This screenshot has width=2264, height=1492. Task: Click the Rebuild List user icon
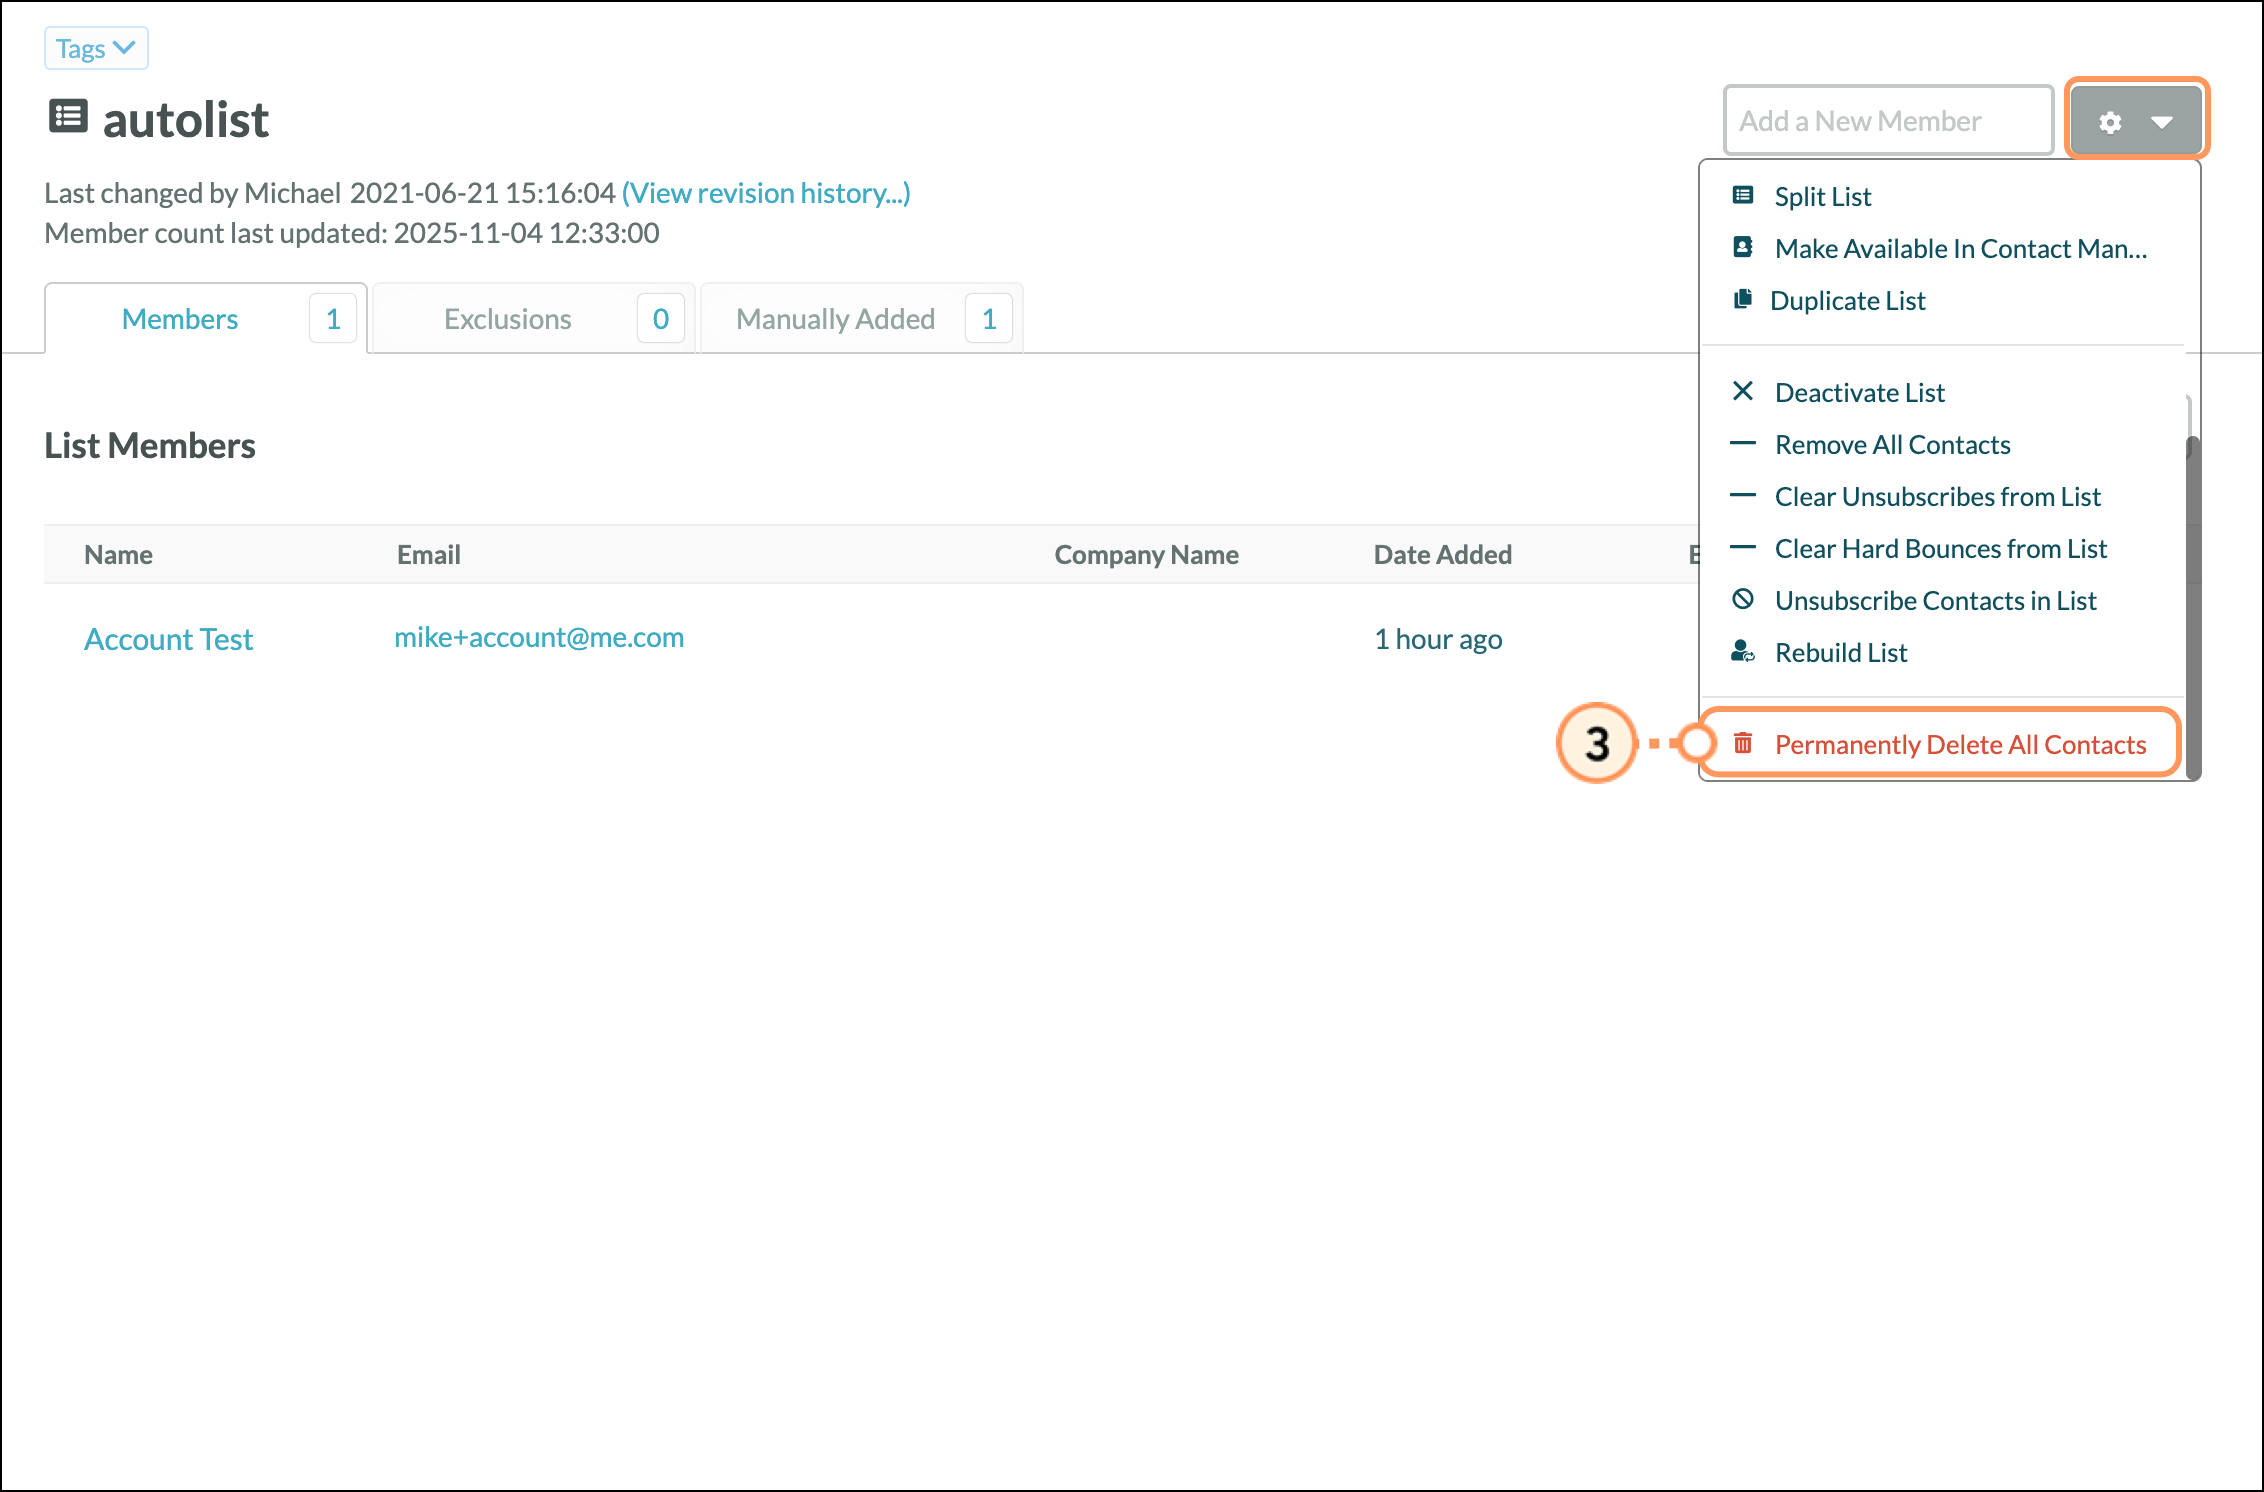pyautogui.click(x=1742, y=652)
